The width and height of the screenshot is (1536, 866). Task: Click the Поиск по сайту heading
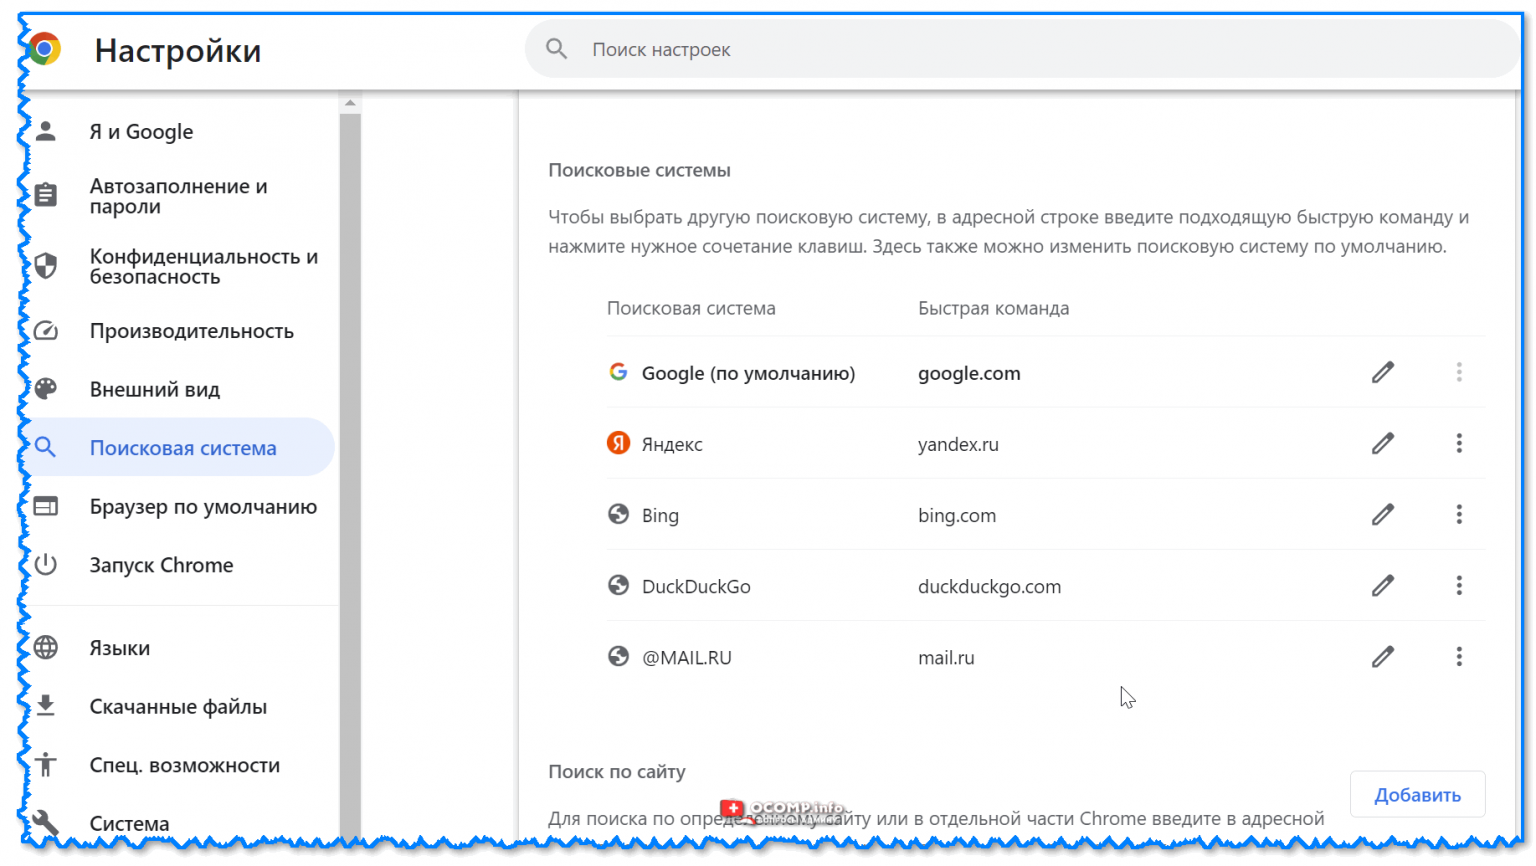point(617,771)
